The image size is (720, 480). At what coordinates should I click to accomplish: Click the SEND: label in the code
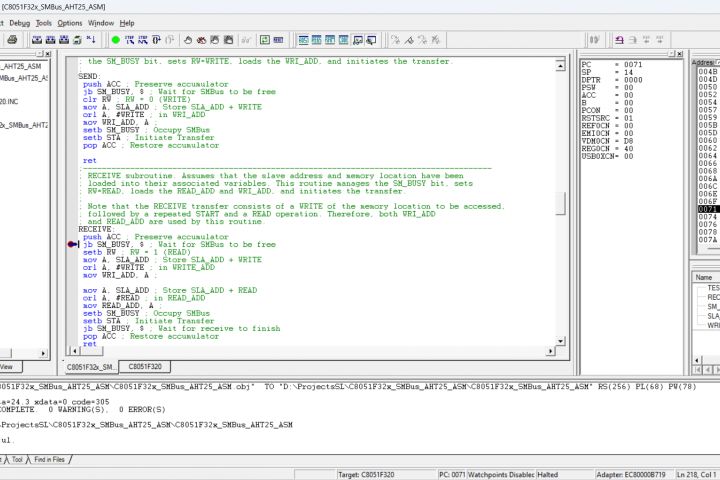coord(90,76)
